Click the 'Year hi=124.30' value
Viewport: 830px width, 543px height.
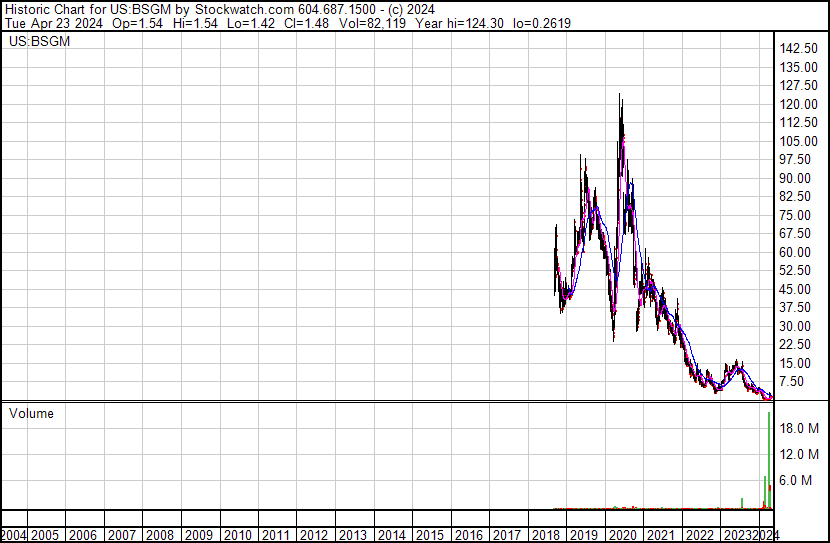tap(459, 23)
